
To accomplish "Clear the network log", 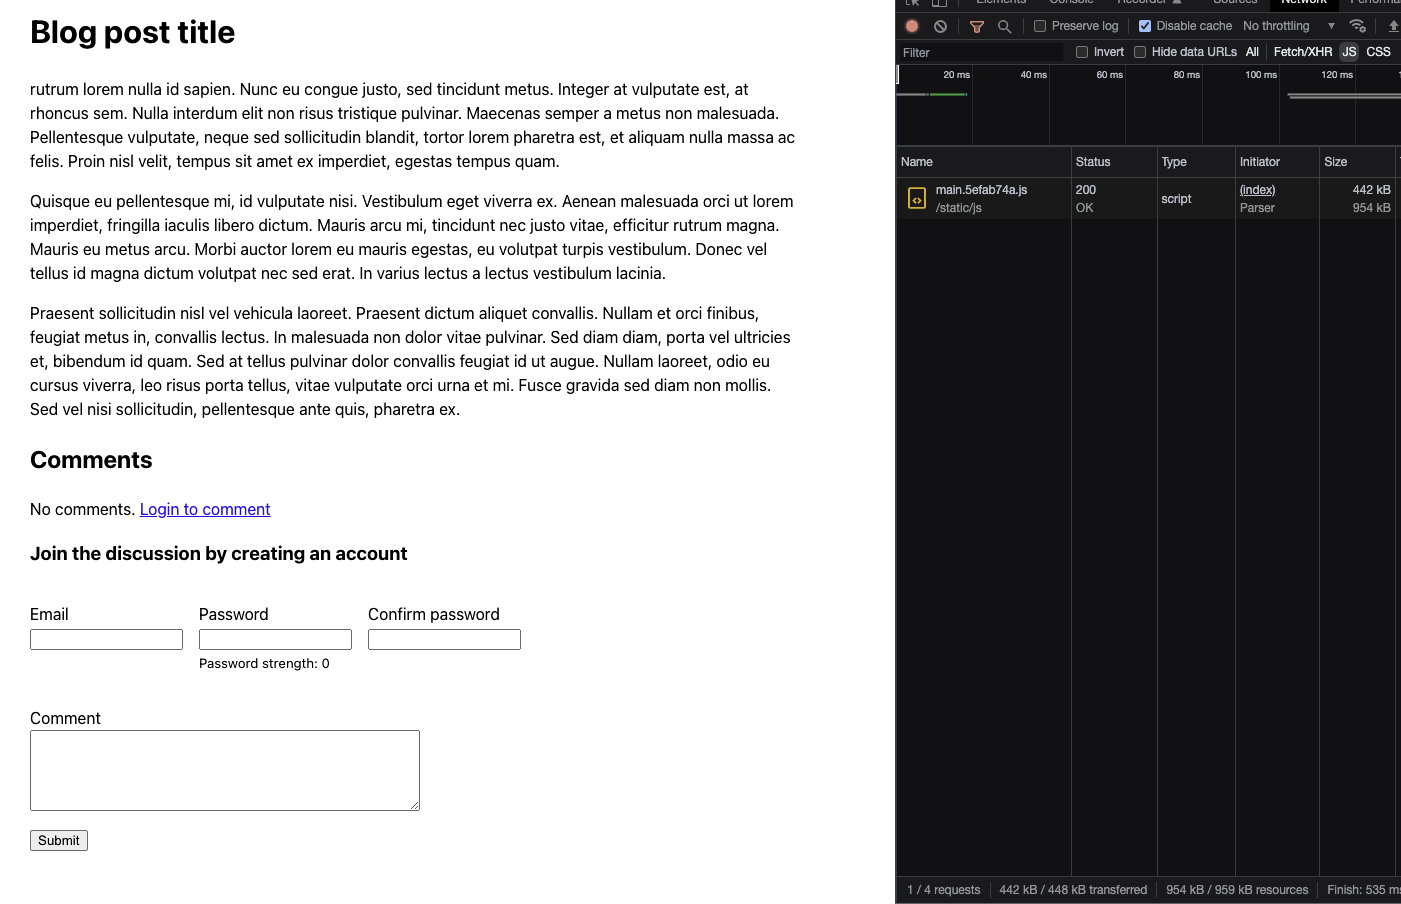I will click(940, 26).
